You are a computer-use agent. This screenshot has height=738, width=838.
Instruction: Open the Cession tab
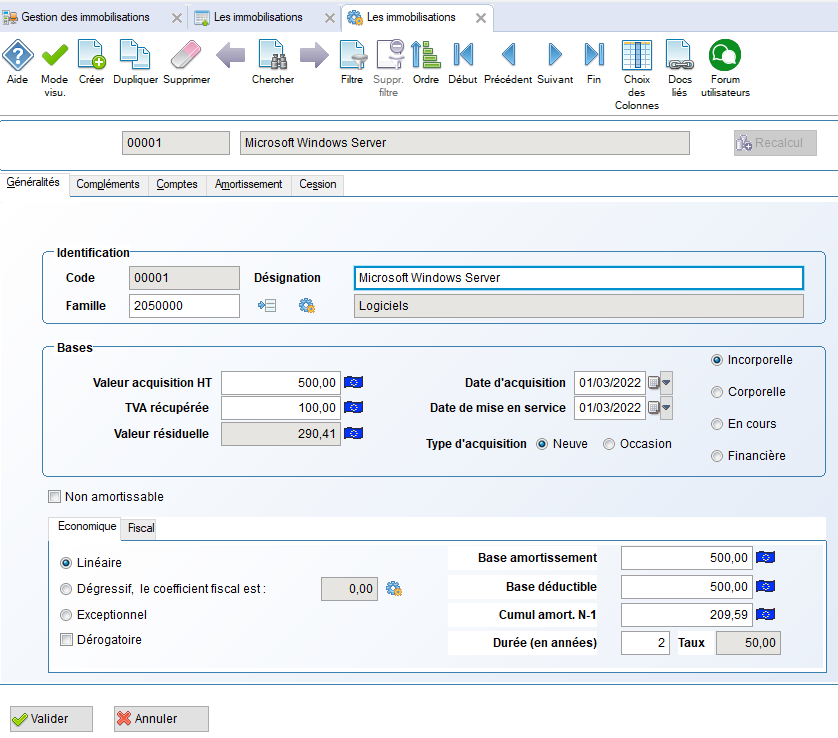click(x=318, y=184)
